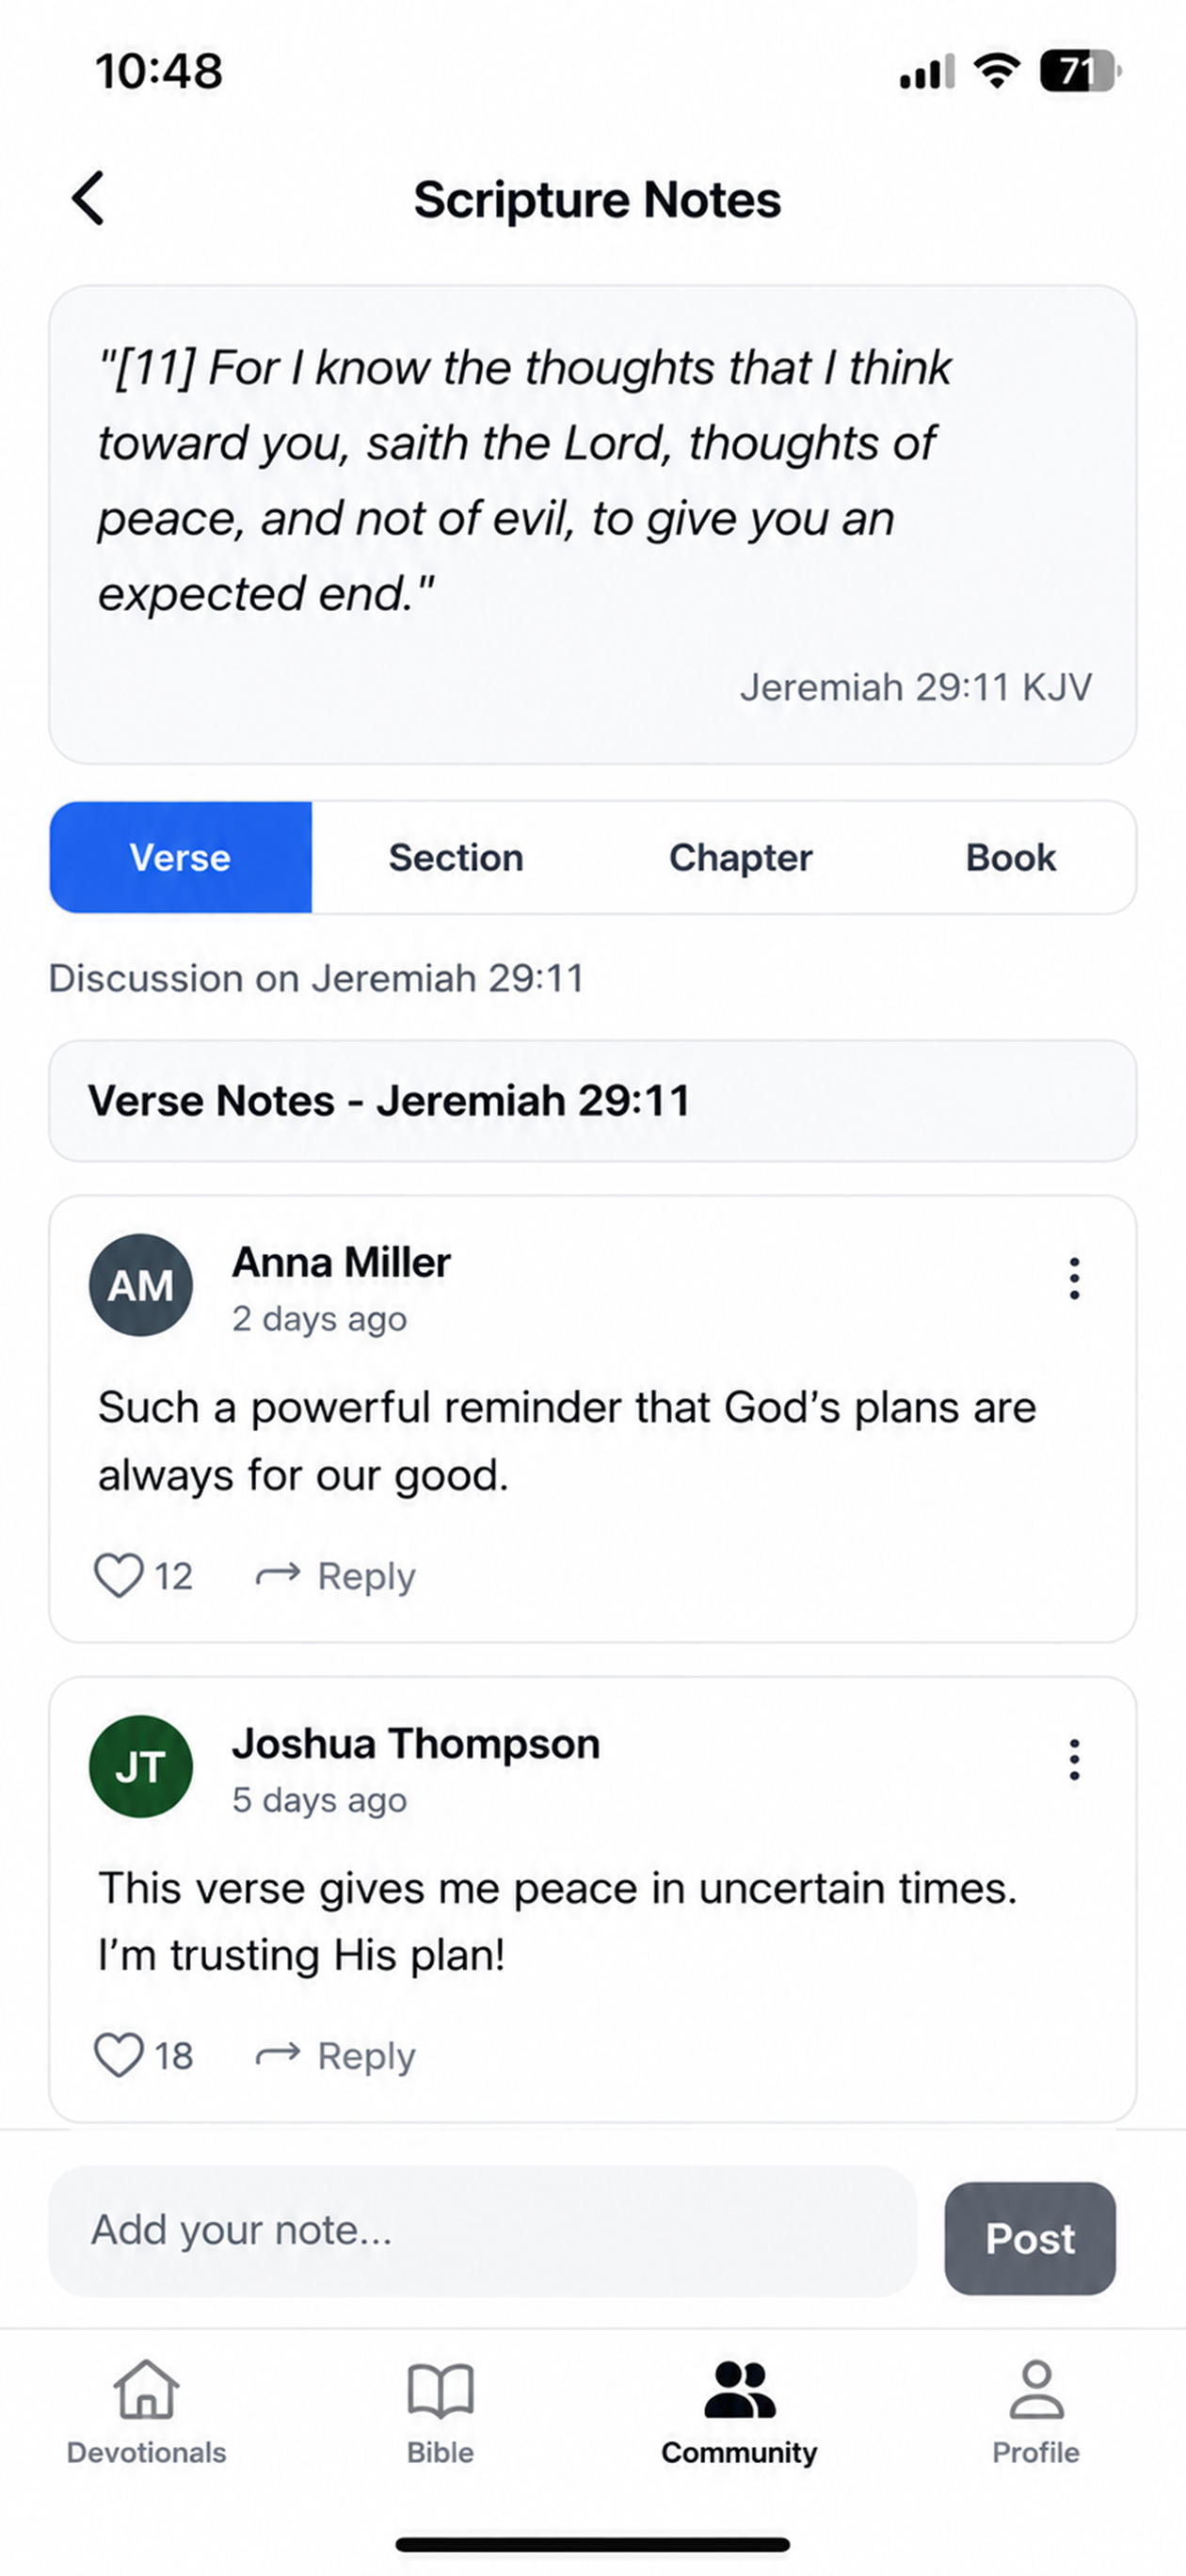
Task: Tap the Add your note field
Action: (483, 2231)
